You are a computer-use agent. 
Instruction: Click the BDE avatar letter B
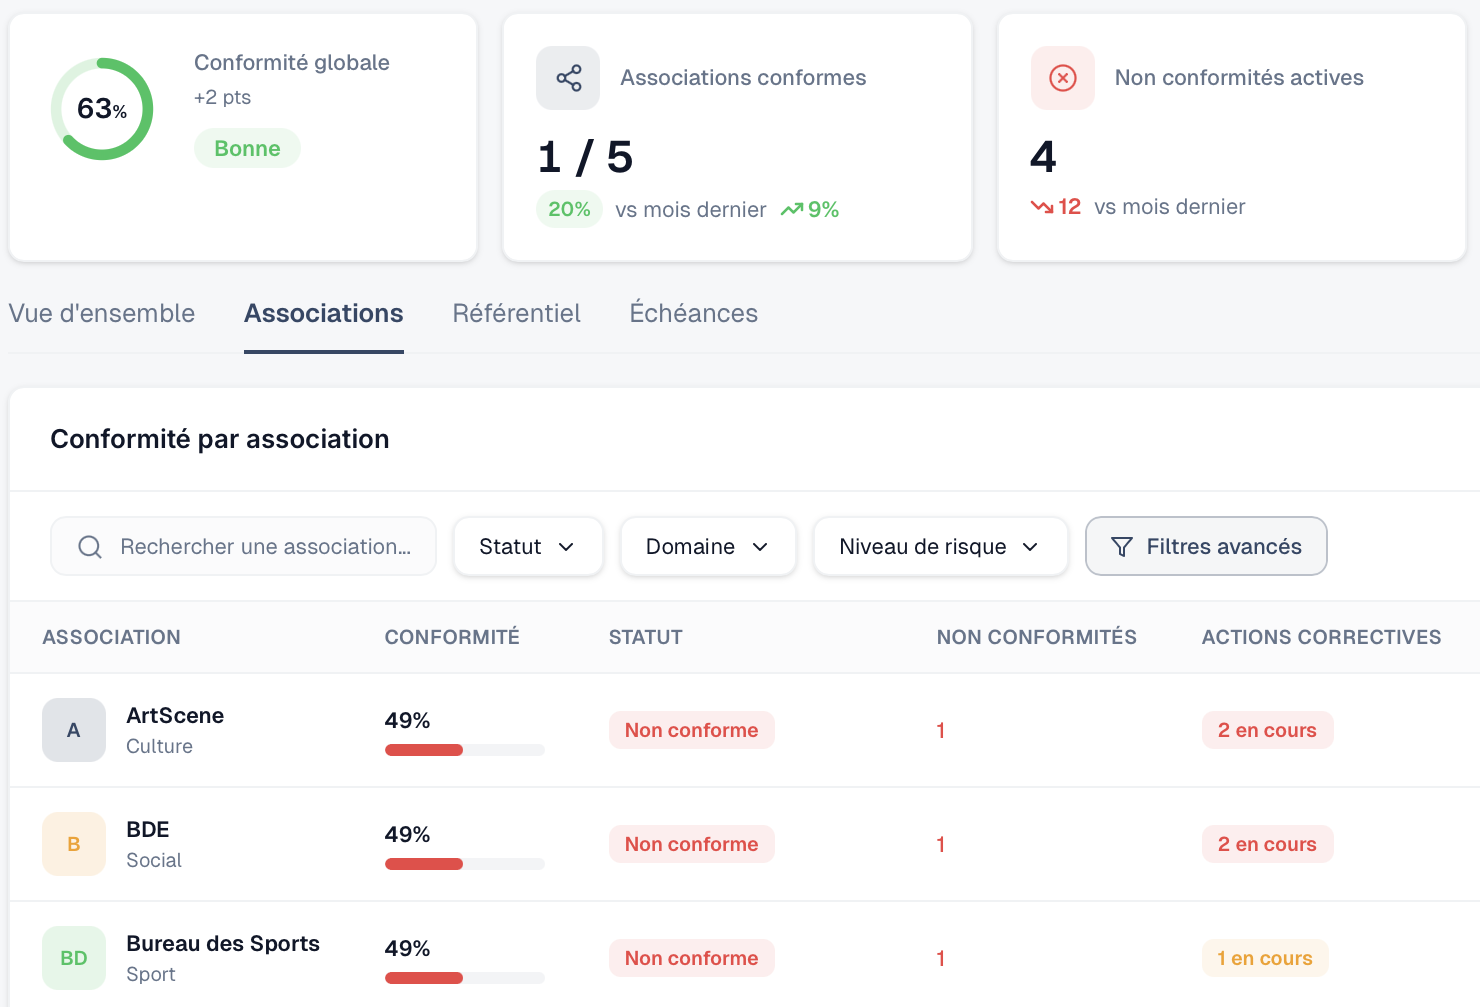[x=74, y=844]
